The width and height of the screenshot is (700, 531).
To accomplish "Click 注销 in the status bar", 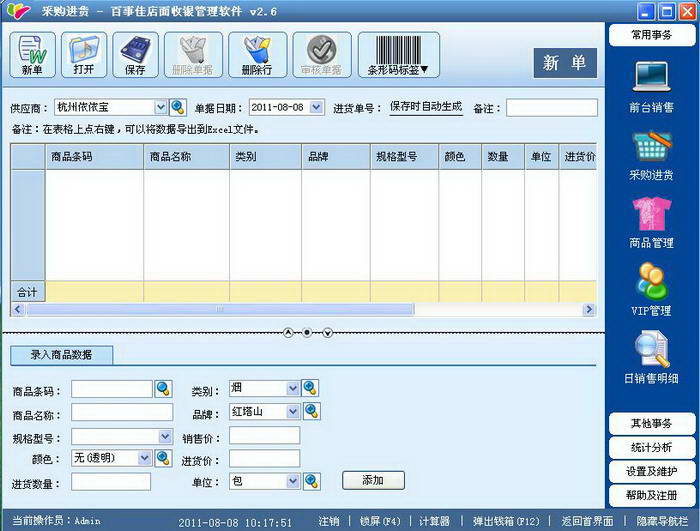I will [329, 521].
